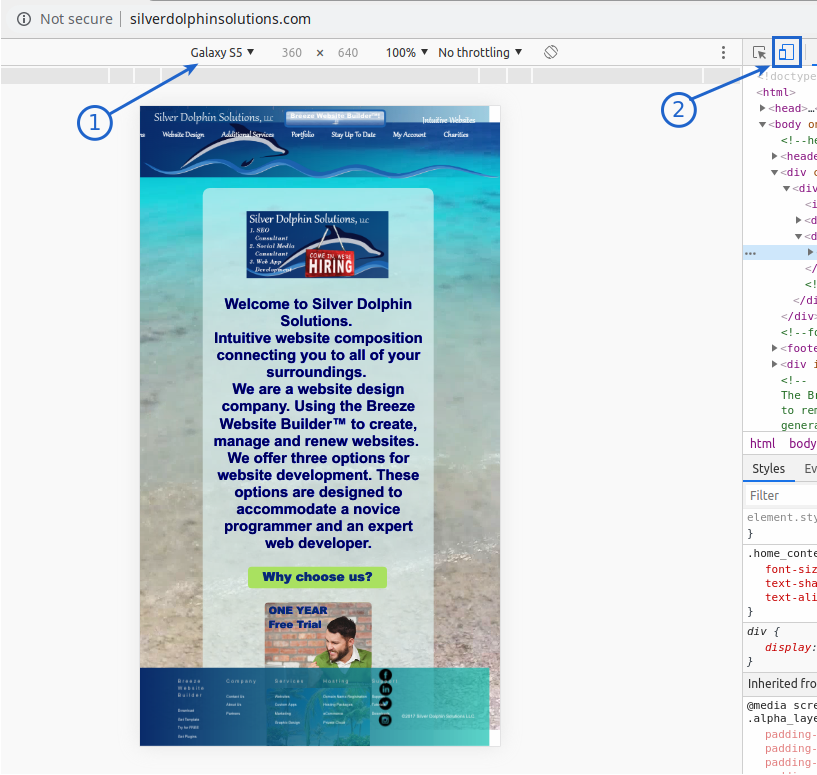Click the Silver Dolphin Solutions header logo
The height and width of the screenshot is (775, 817).
(x=214, y=117)
